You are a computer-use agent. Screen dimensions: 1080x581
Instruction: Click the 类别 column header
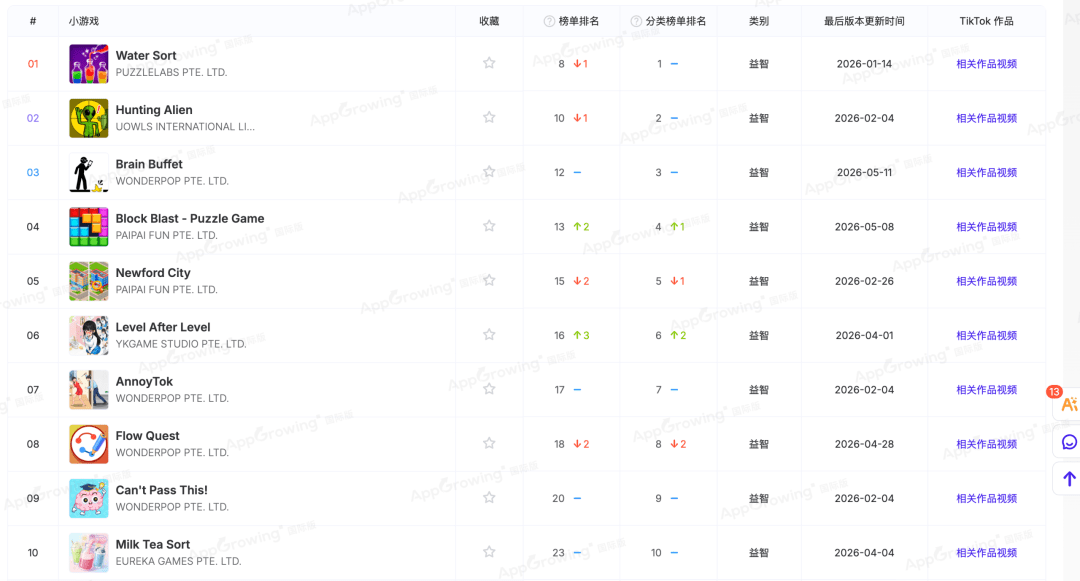click(759, 21)
